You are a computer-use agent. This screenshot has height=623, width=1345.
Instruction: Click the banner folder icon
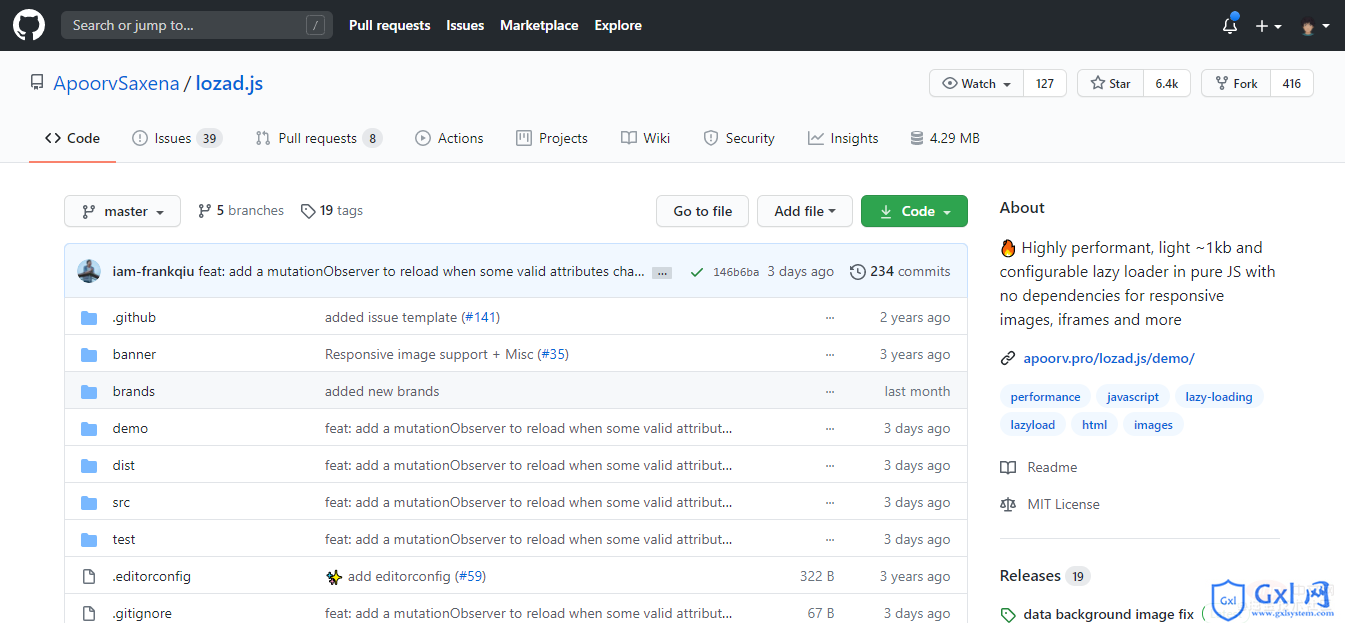point(89,355)
